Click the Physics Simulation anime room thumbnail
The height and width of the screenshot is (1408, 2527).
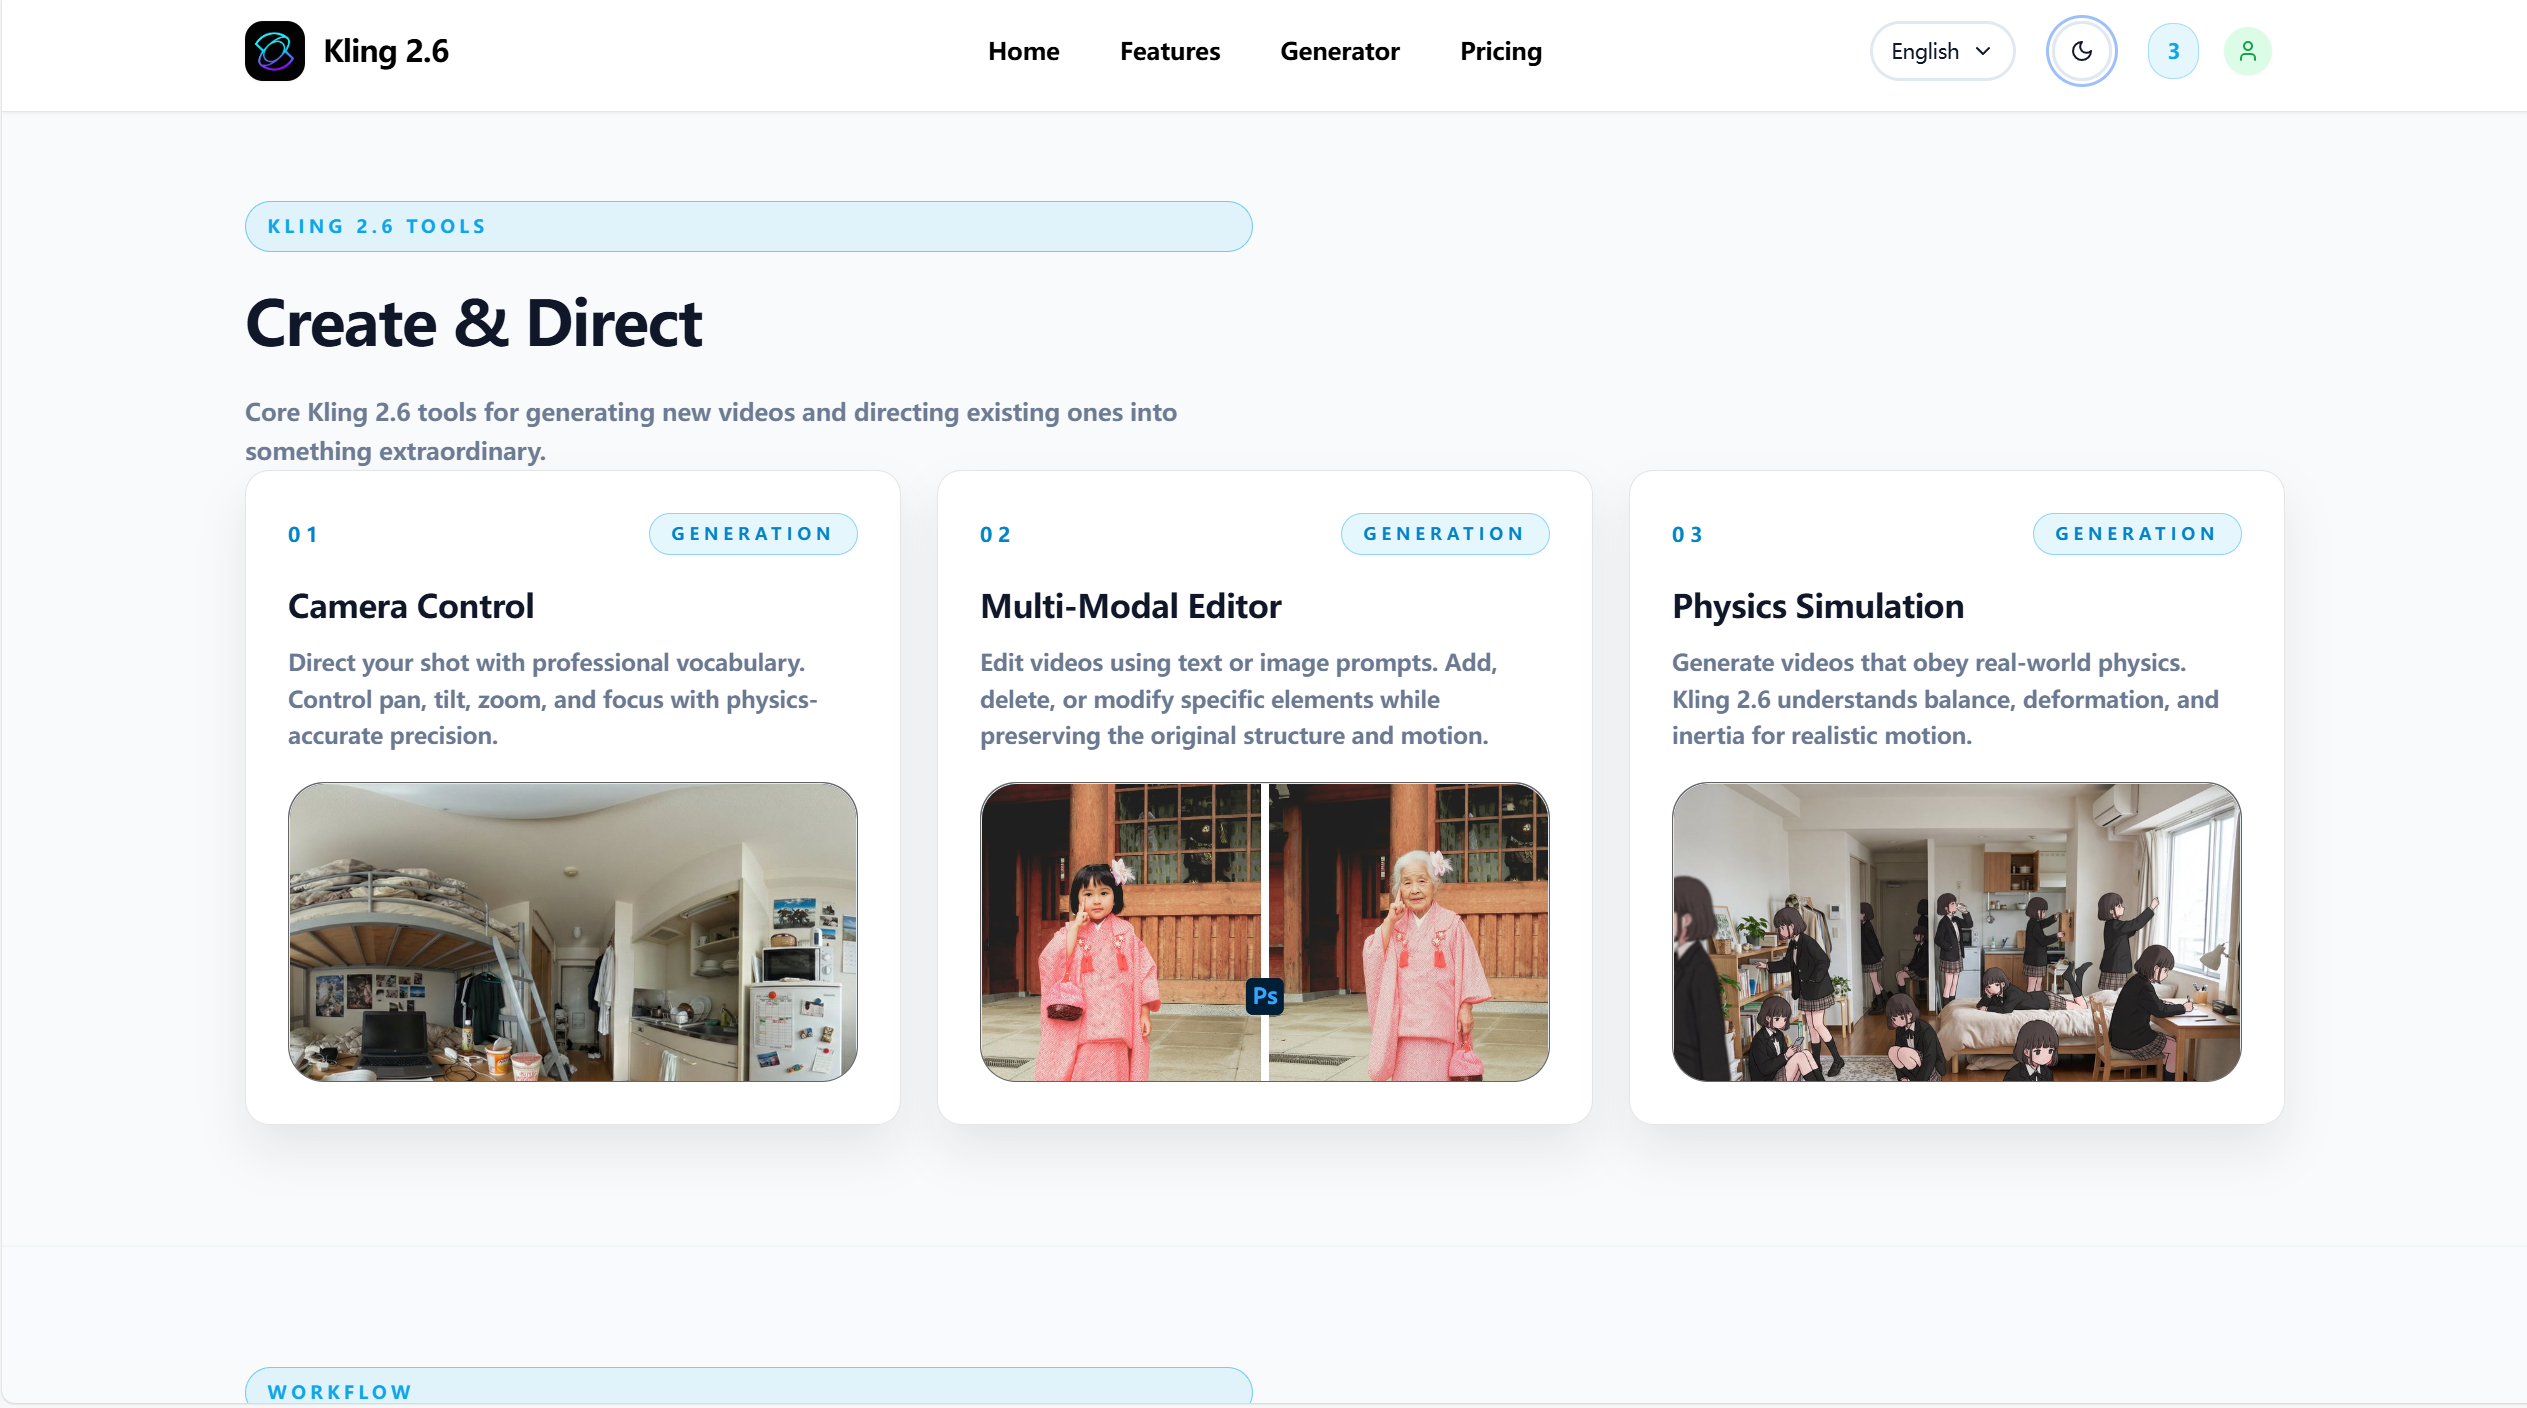(1955, 931)
